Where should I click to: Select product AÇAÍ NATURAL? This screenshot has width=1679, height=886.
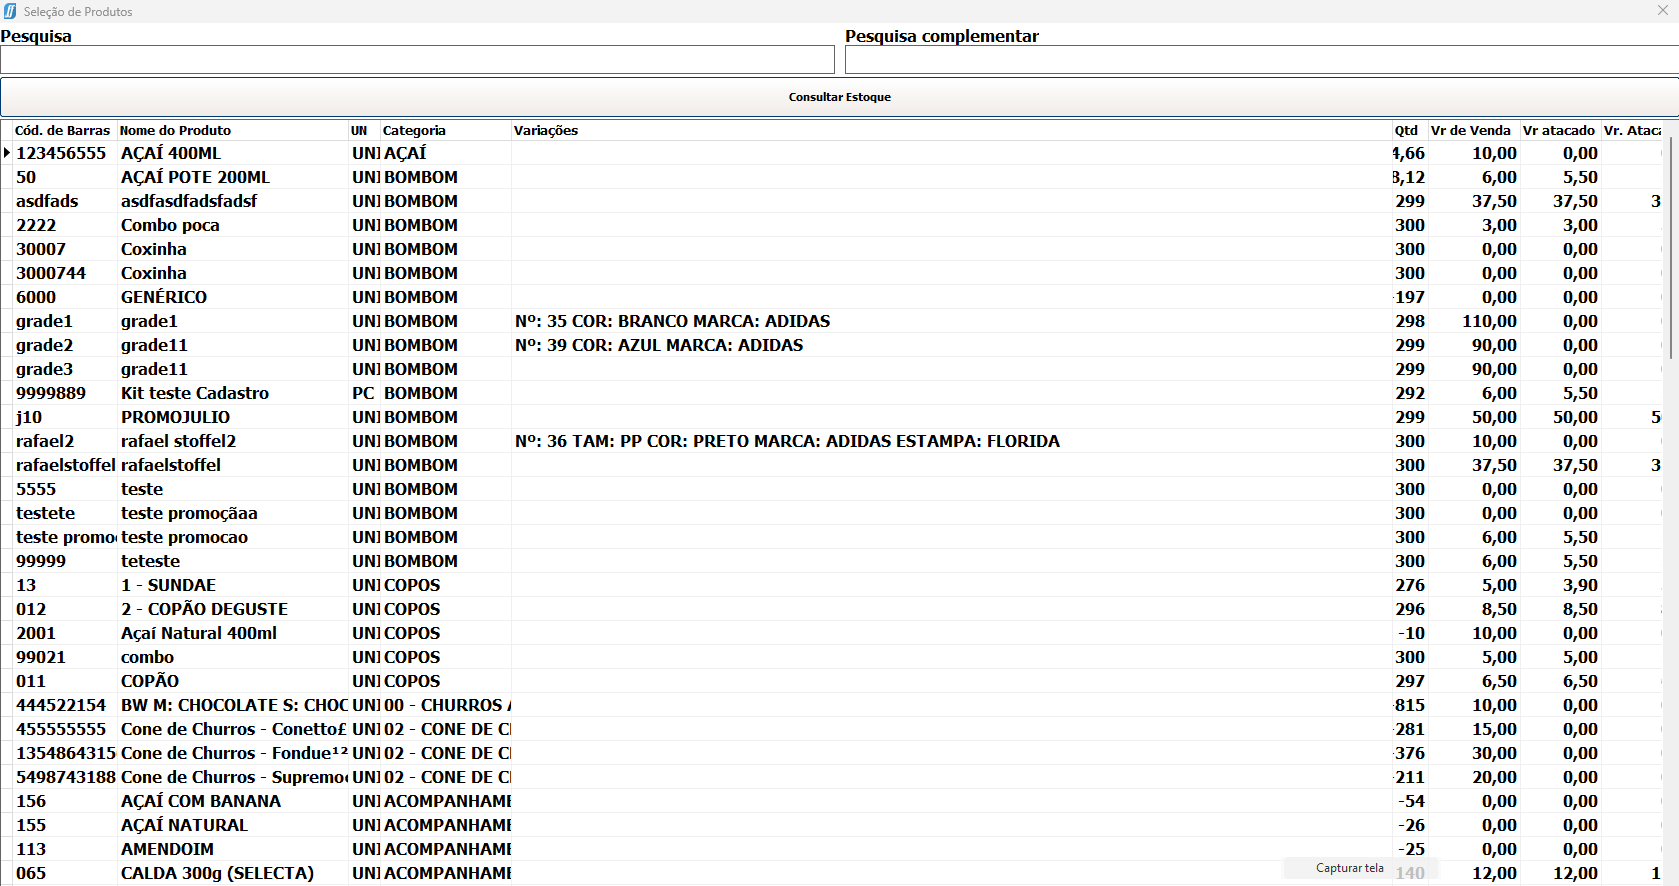click(x=184, y=825)
